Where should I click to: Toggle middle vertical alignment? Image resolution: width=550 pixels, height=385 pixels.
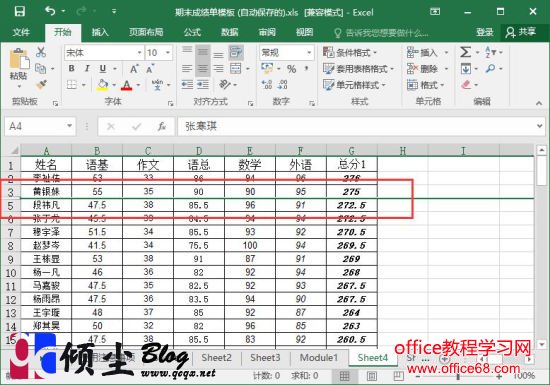coord(203,53)
